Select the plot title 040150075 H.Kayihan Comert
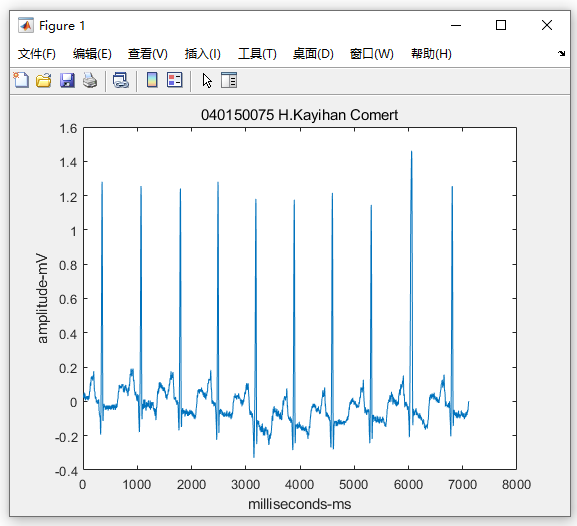Image resolution: width=577 pixels, height=526 pixels. 299,115
